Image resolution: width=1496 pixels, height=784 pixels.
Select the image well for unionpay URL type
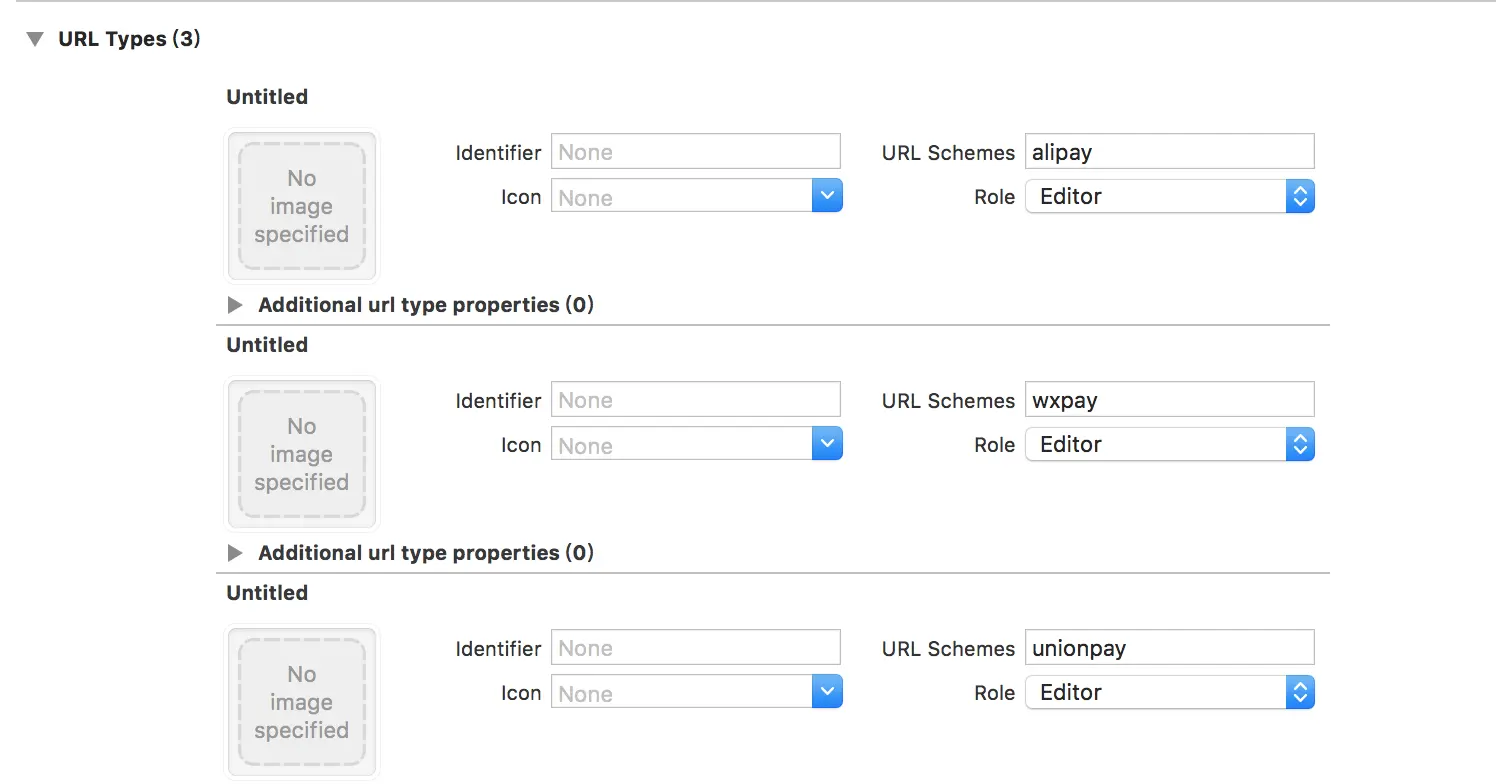pyautogui.click(x=302, y=702)
